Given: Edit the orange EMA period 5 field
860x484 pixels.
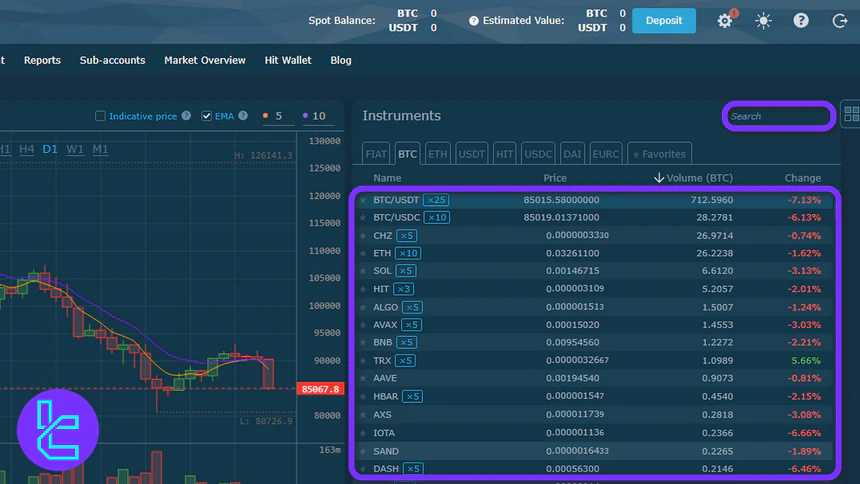Looking at the screenshot, I should tap(279, 116).
